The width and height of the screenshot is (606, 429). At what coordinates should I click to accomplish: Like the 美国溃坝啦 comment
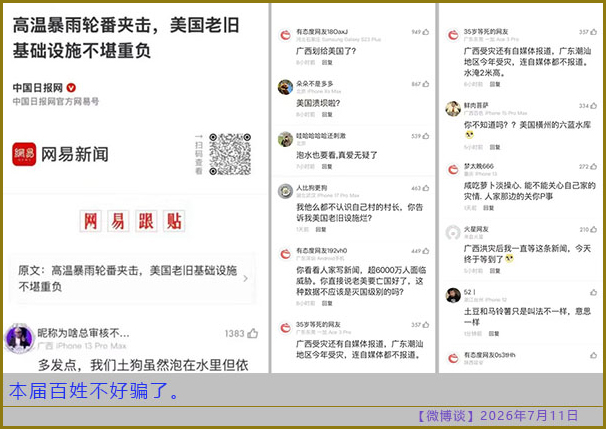point(426,84)
